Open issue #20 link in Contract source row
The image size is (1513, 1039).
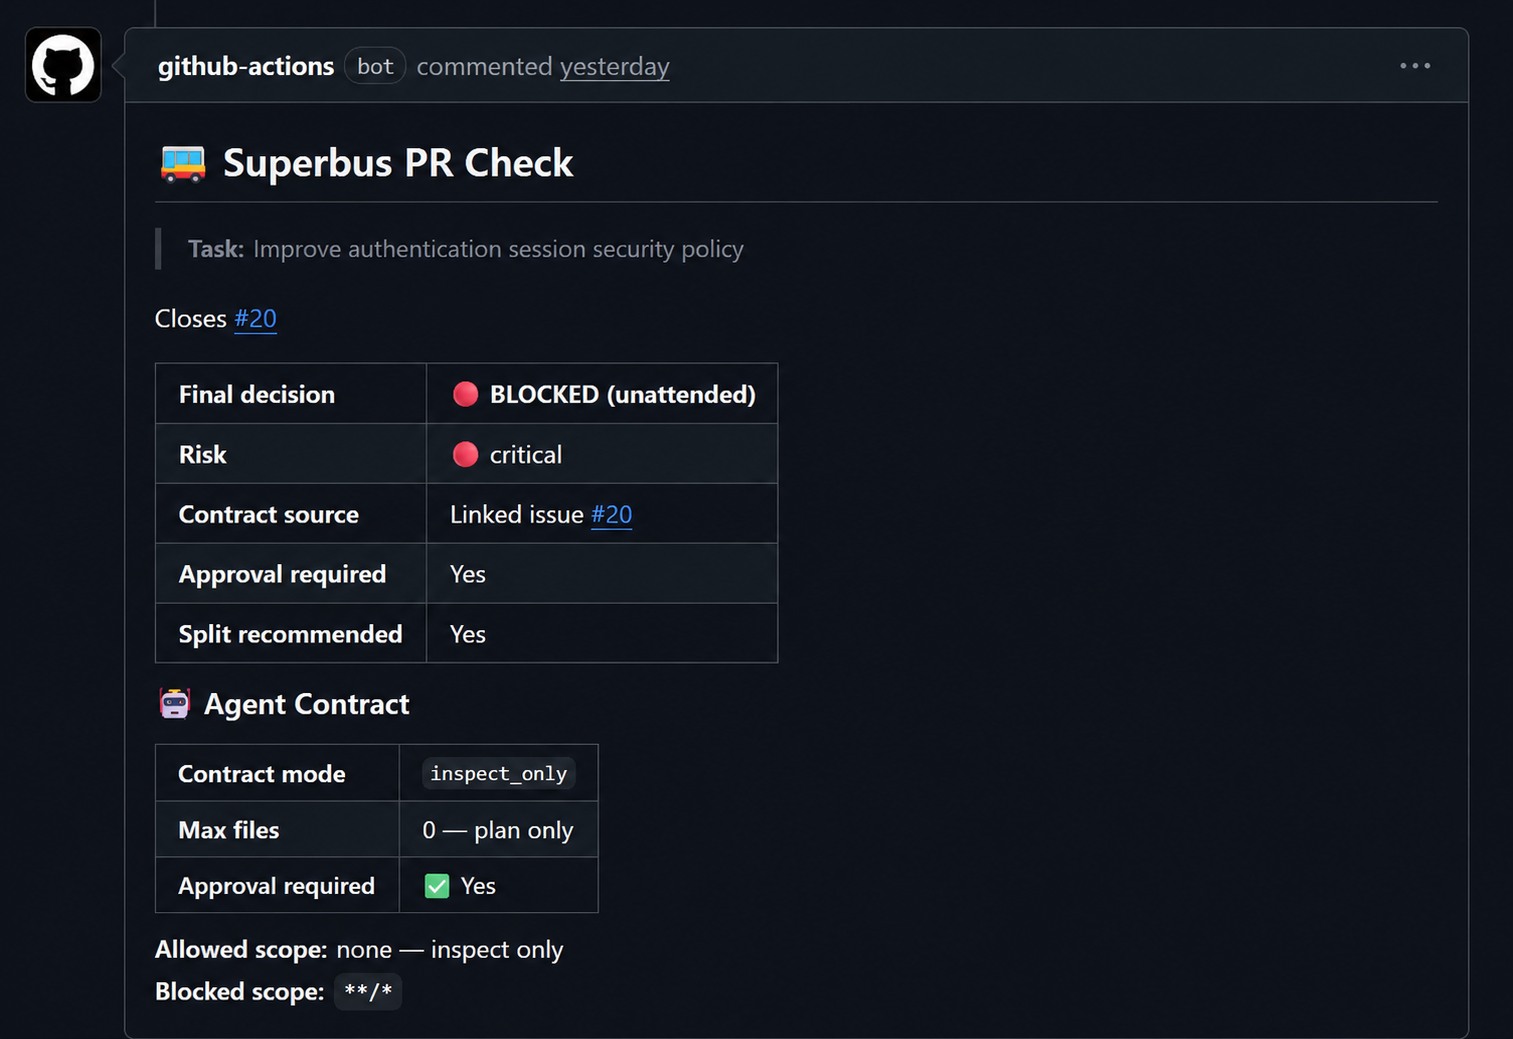tap(611, 514)
